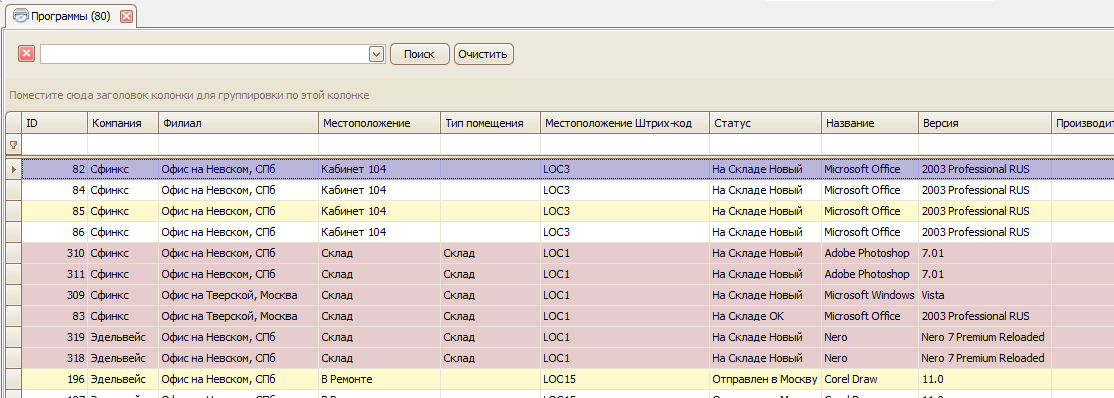The width and height of the screenshot is (1114, 398).
Task: Click the filter funnel icon in filter row
Action: 13,145
